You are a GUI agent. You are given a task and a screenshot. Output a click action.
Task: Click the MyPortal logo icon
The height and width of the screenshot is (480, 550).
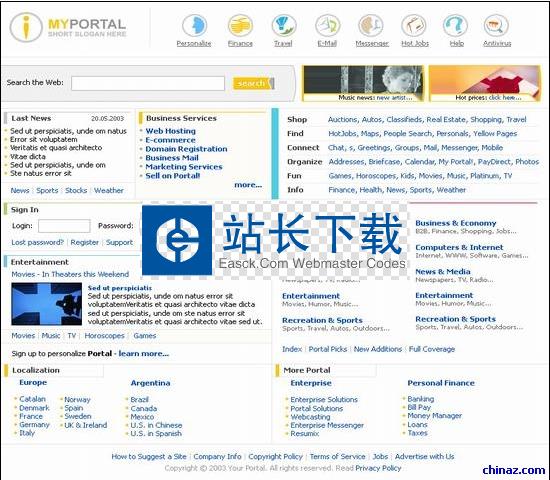[x=26, y=27]
